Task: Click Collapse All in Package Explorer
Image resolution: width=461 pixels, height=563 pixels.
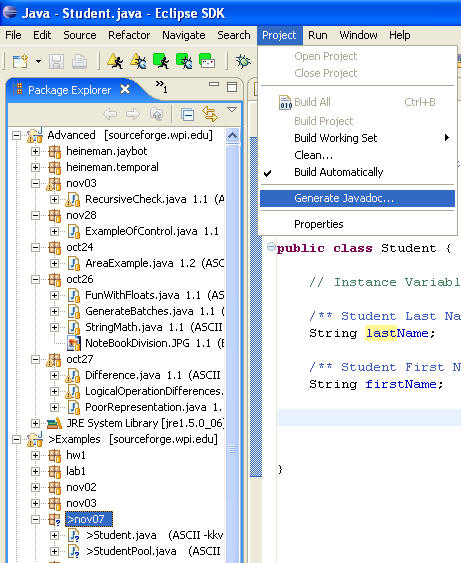Action: point(187,115)
